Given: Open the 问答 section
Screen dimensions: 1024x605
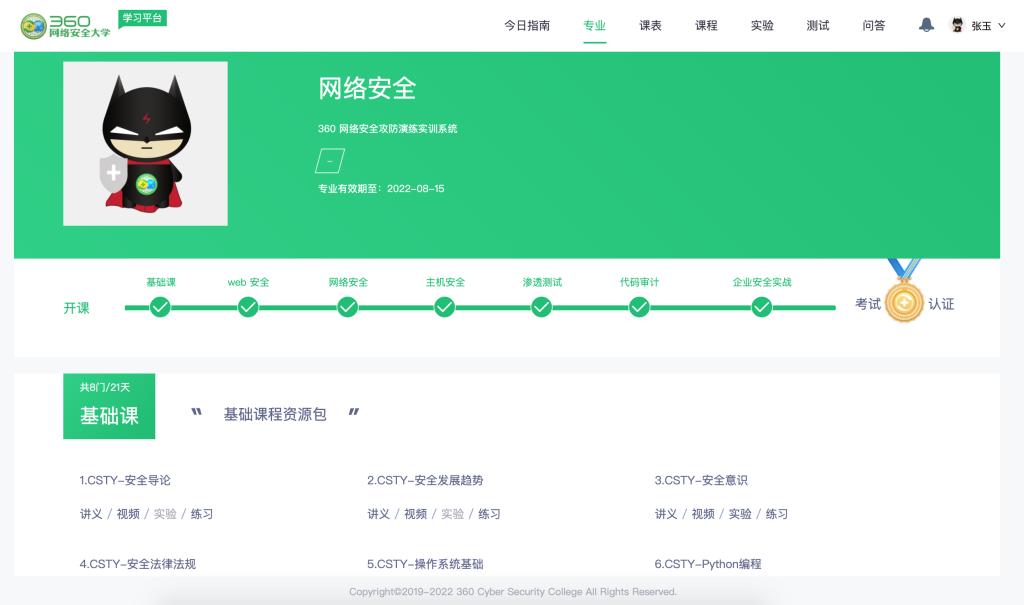Looking at the screenshot, I should (873, 26).
